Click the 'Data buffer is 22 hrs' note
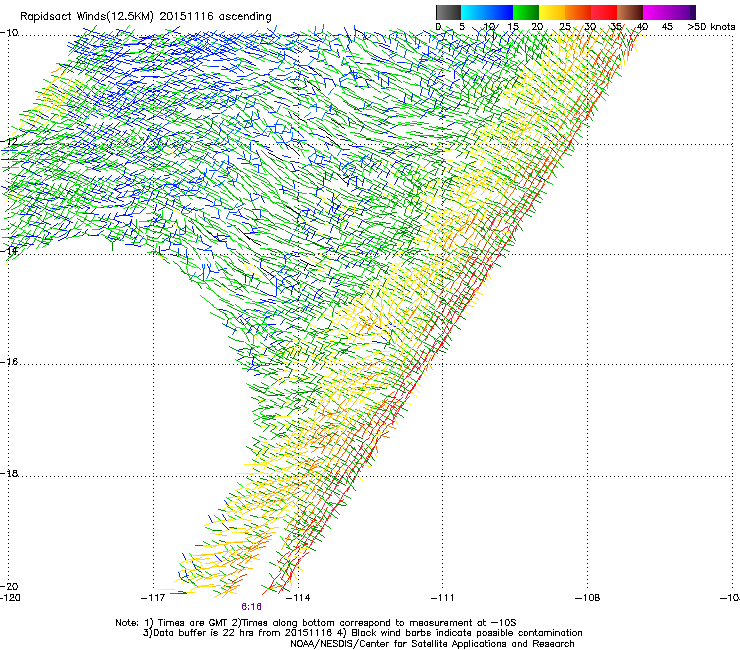Image resolution: width=740 pixels, height=650 pixels. pos(237,633)
